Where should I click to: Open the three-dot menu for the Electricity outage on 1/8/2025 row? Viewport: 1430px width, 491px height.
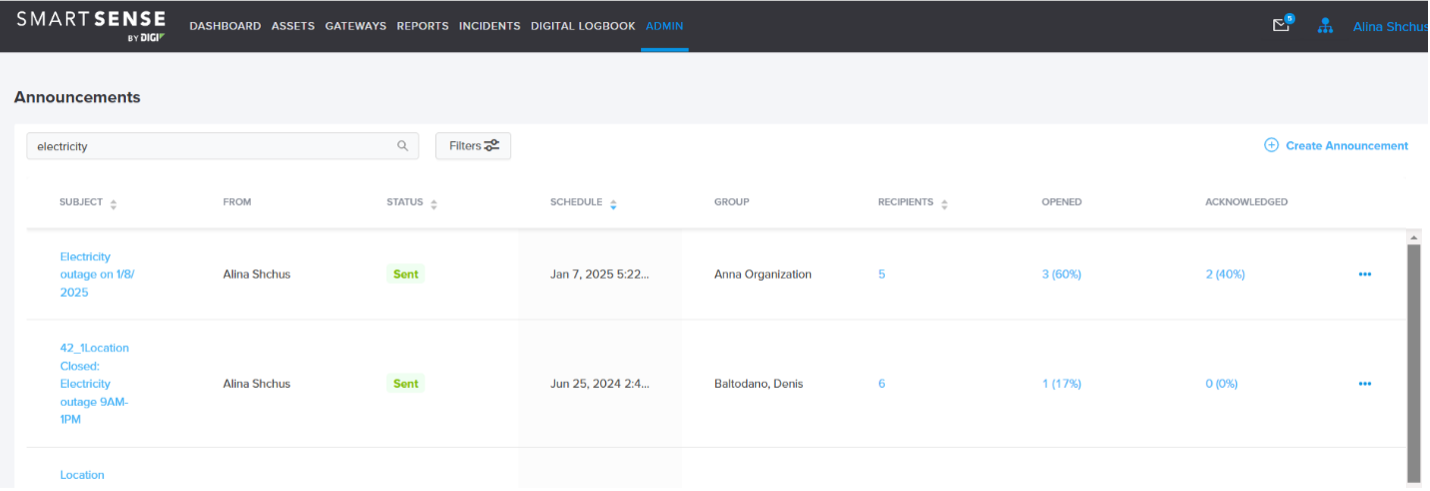tap(1365, 274)
